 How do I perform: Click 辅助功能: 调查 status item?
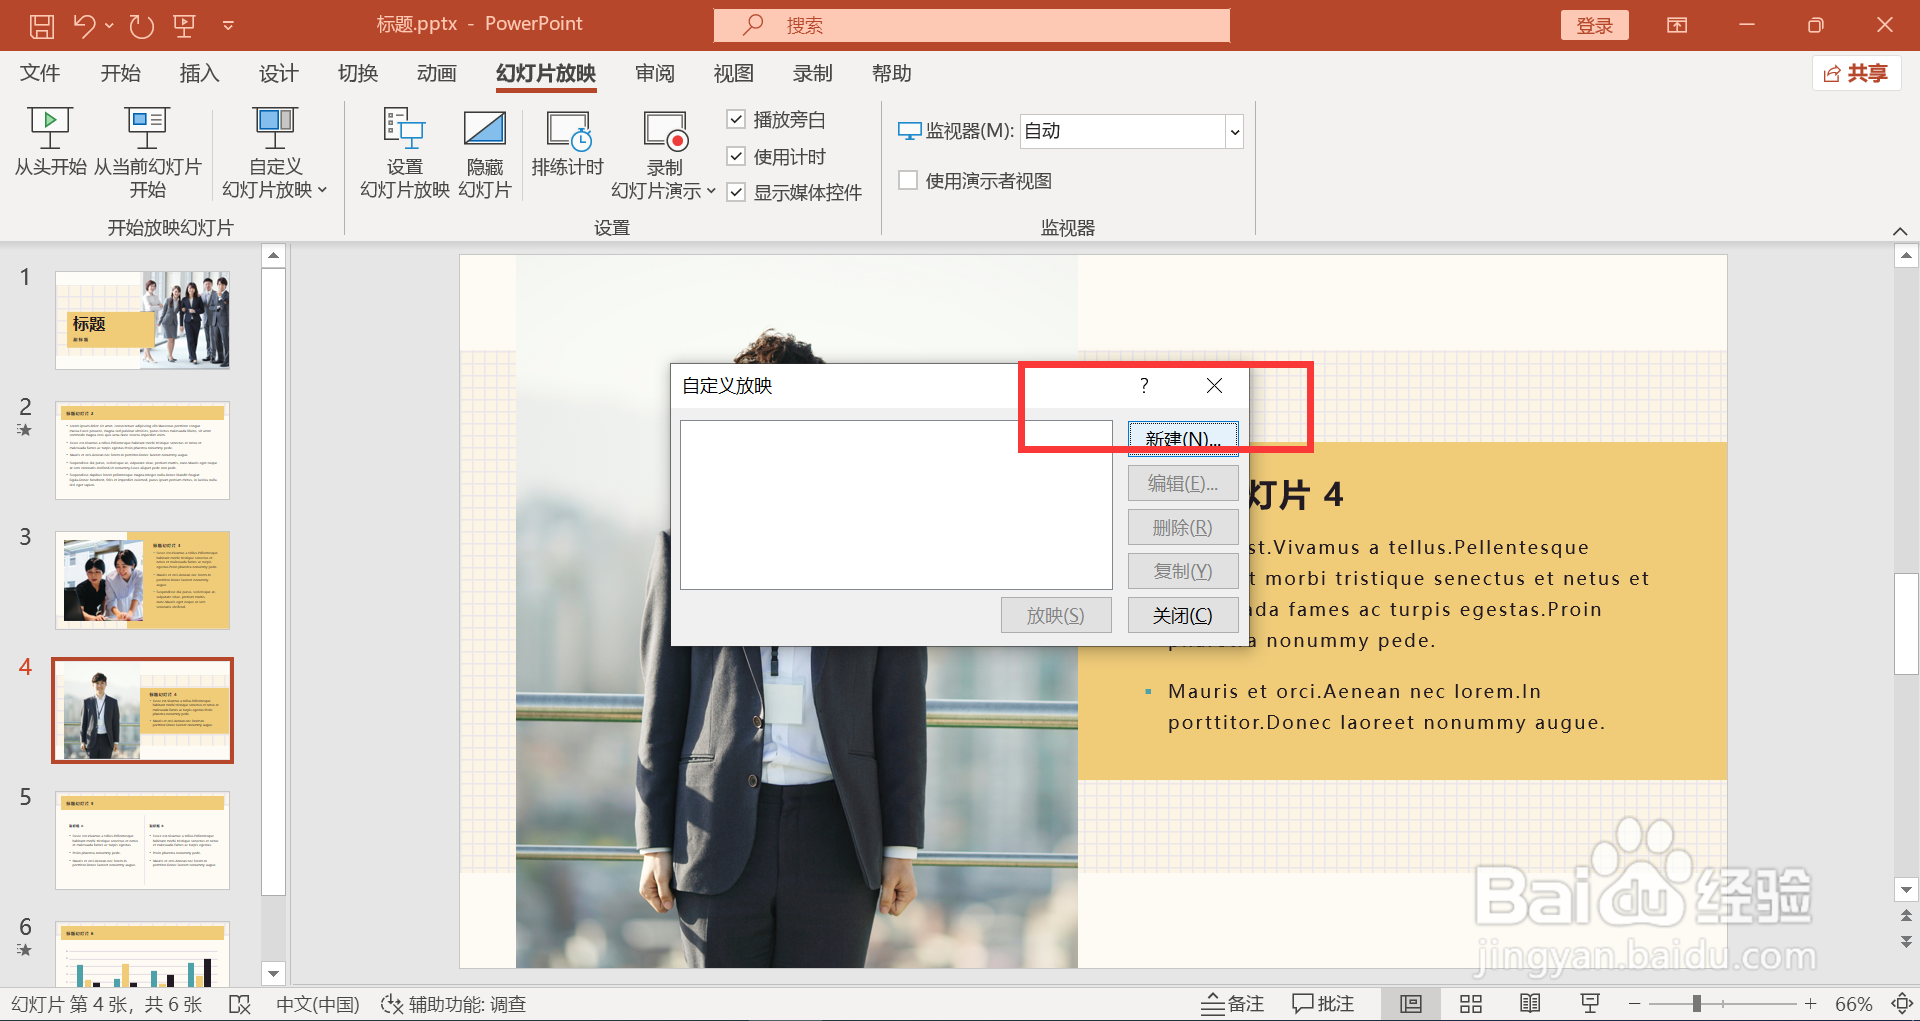[x=454, y=1004]
